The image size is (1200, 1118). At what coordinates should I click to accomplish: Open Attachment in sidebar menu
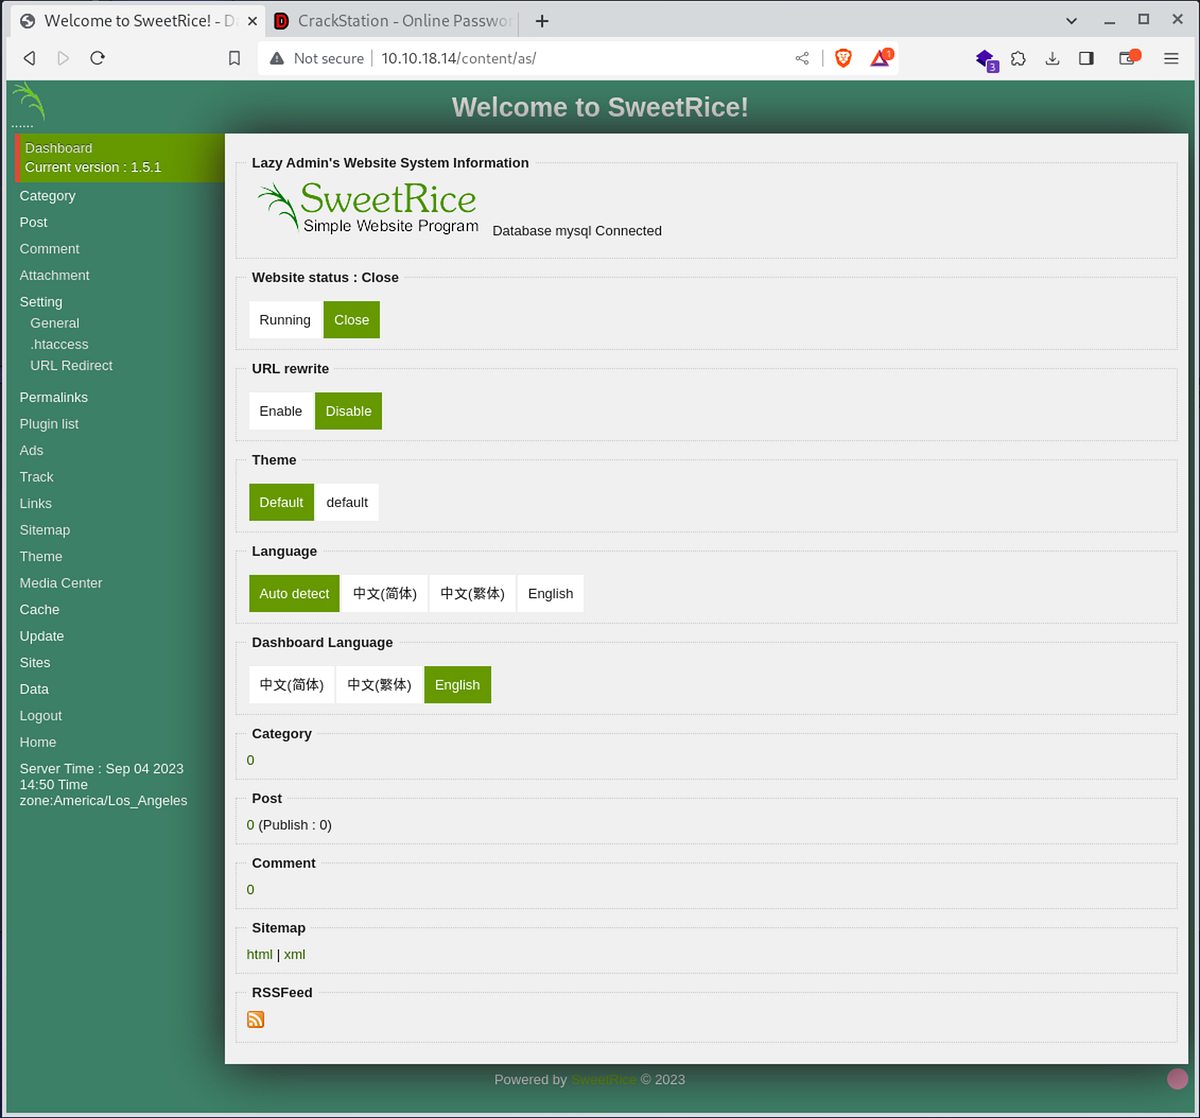54,275
